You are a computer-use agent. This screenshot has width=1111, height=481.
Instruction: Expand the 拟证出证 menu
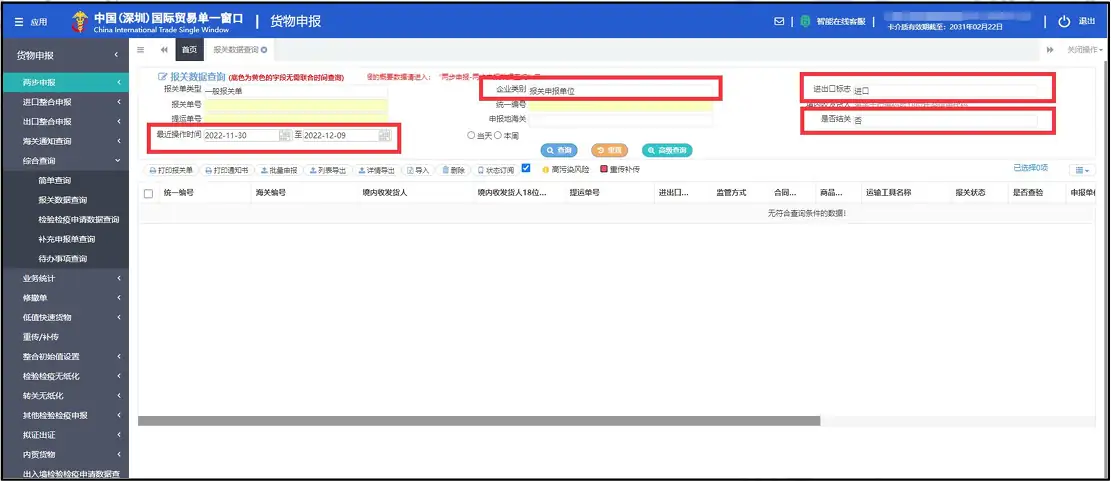pyautogui.click(x=64, y=435)
